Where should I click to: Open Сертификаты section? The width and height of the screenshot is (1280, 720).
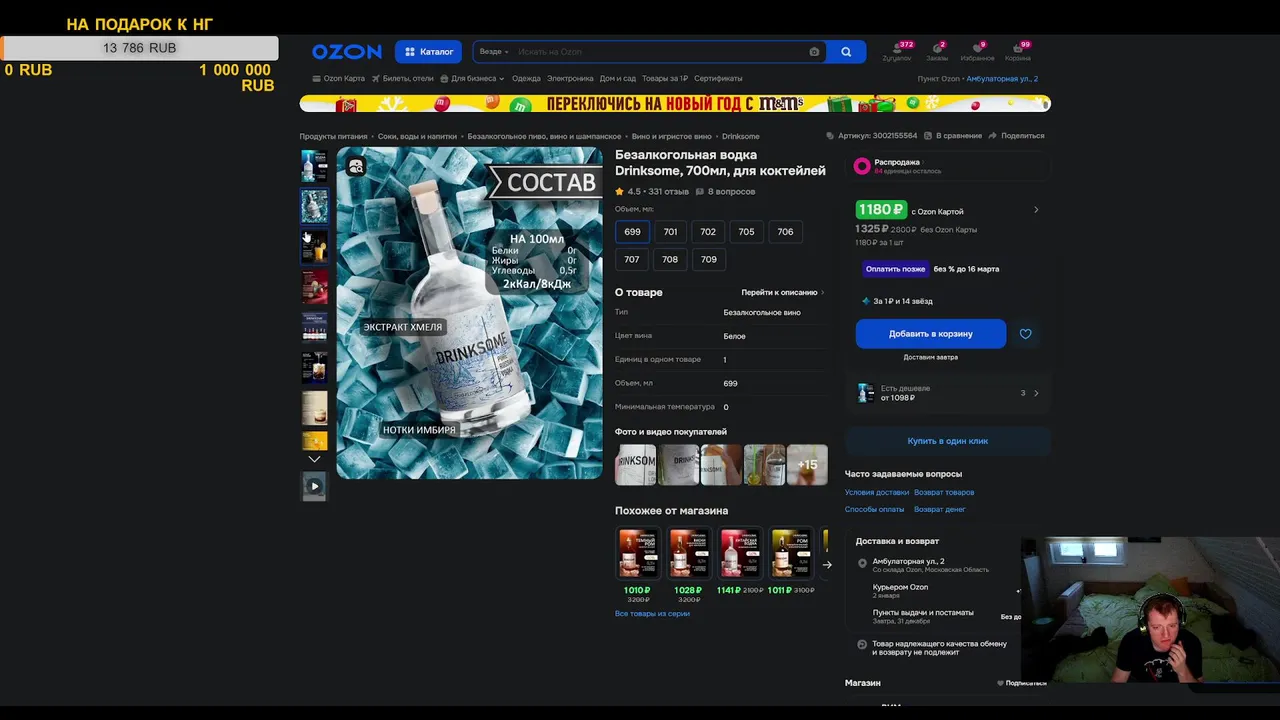tap(718, 78)
